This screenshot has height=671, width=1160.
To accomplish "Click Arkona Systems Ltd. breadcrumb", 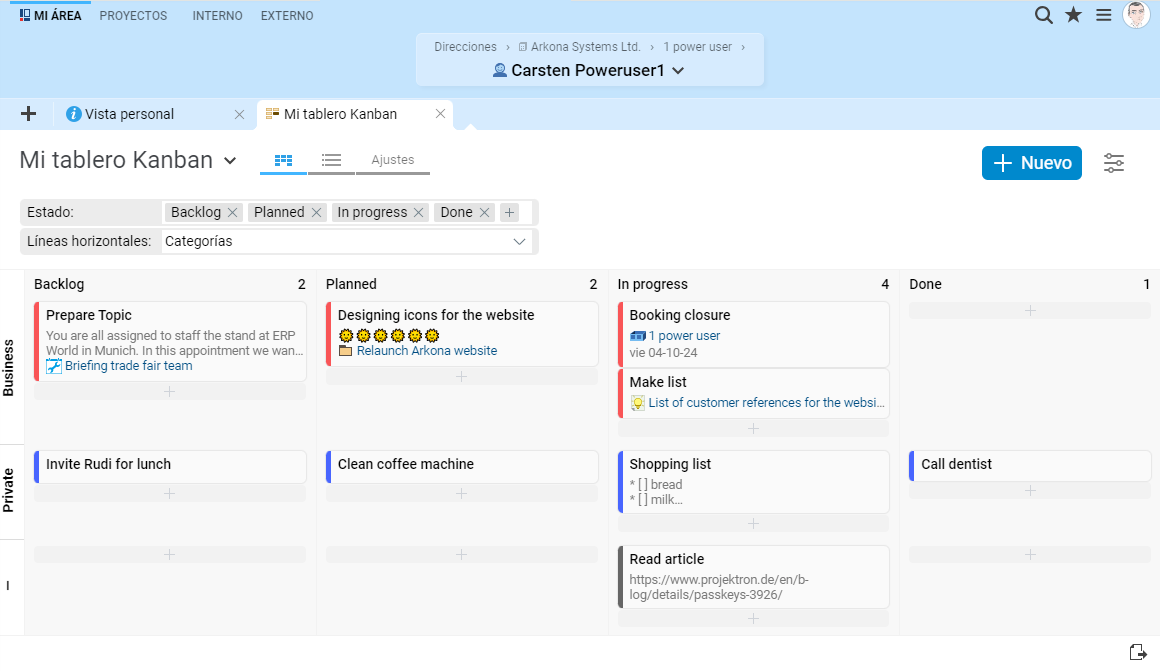I will coord(585,47).
